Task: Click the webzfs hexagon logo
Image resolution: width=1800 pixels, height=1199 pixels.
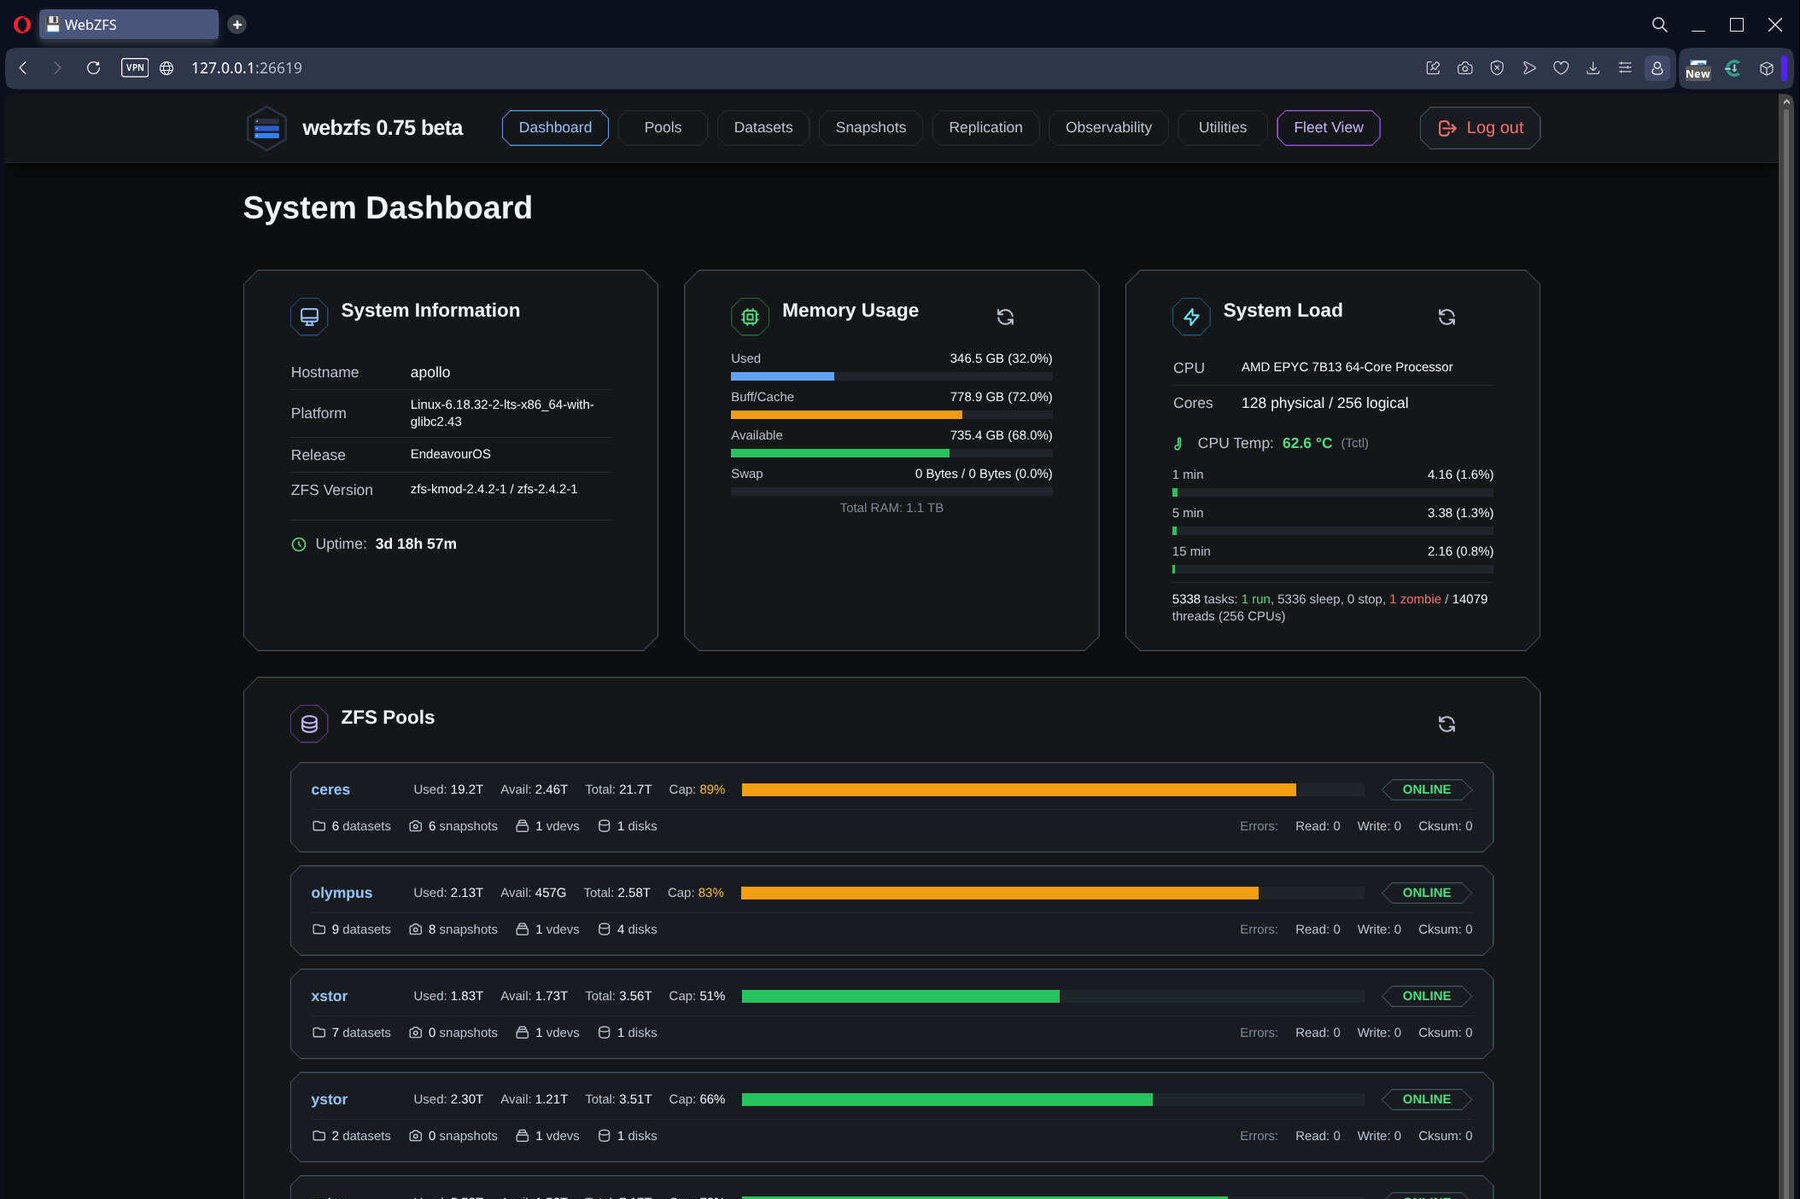Action: coord(266,128)
